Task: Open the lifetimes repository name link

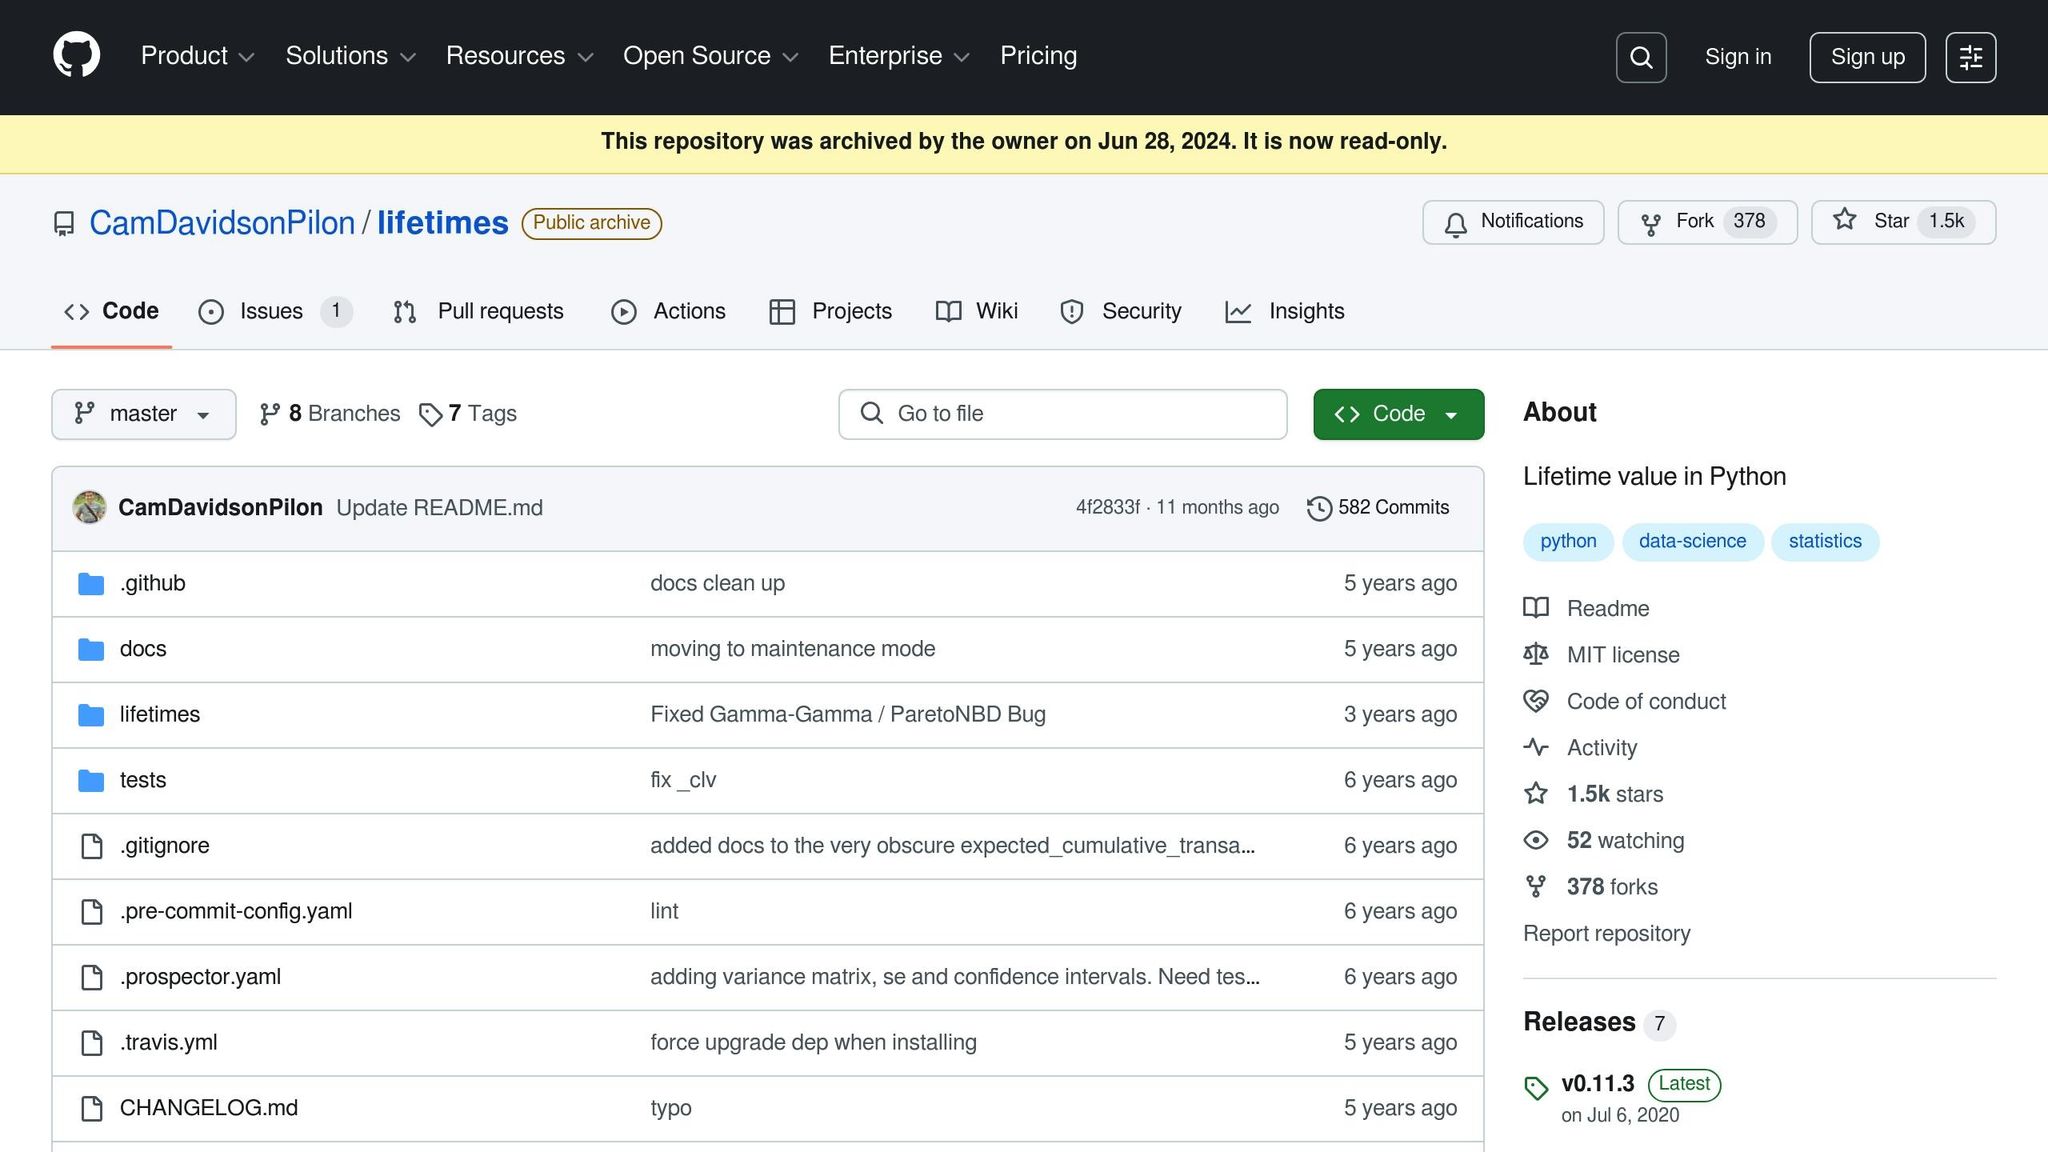Action: pyautogui.click(x=443, y=223)
